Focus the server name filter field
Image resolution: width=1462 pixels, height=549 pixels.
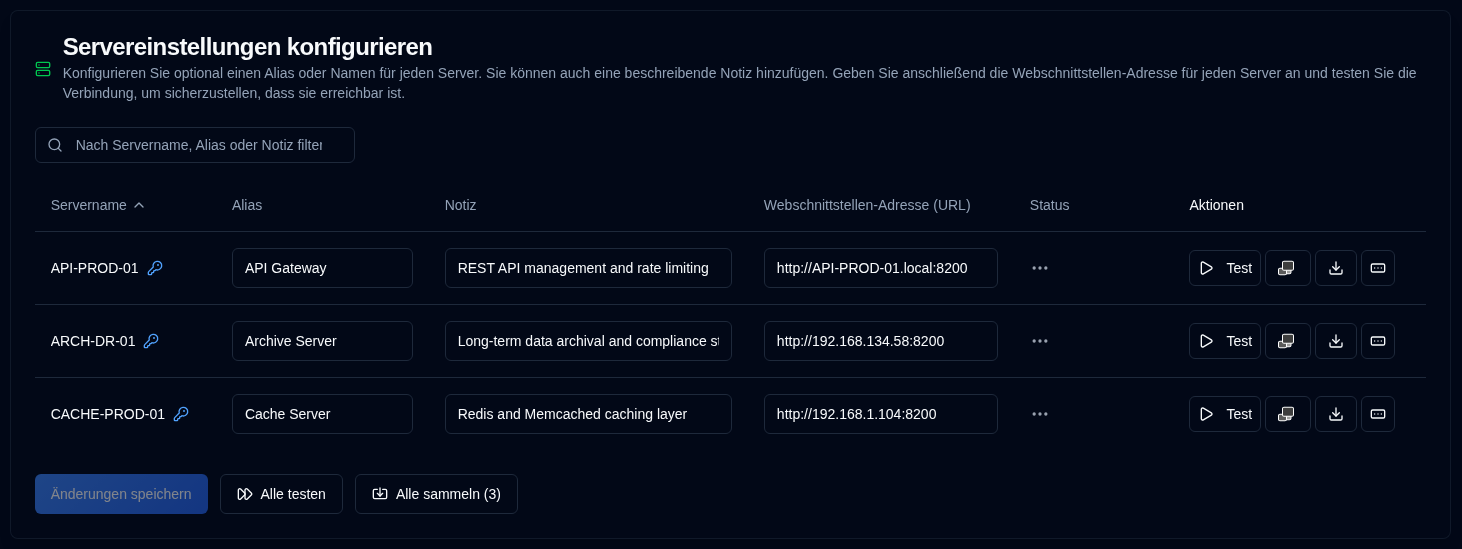pyautogui.click(x=195, y=145)
